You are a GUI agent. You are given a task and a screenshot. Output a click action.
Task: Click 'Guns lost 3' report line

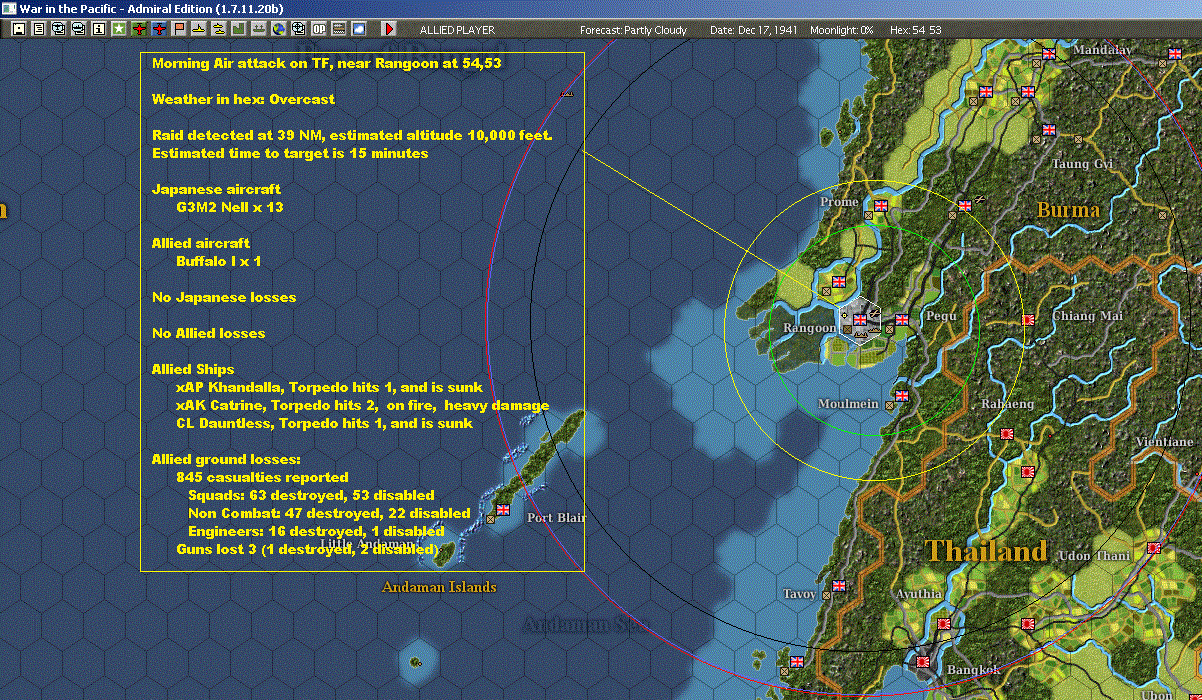click(x=306, y=549)
